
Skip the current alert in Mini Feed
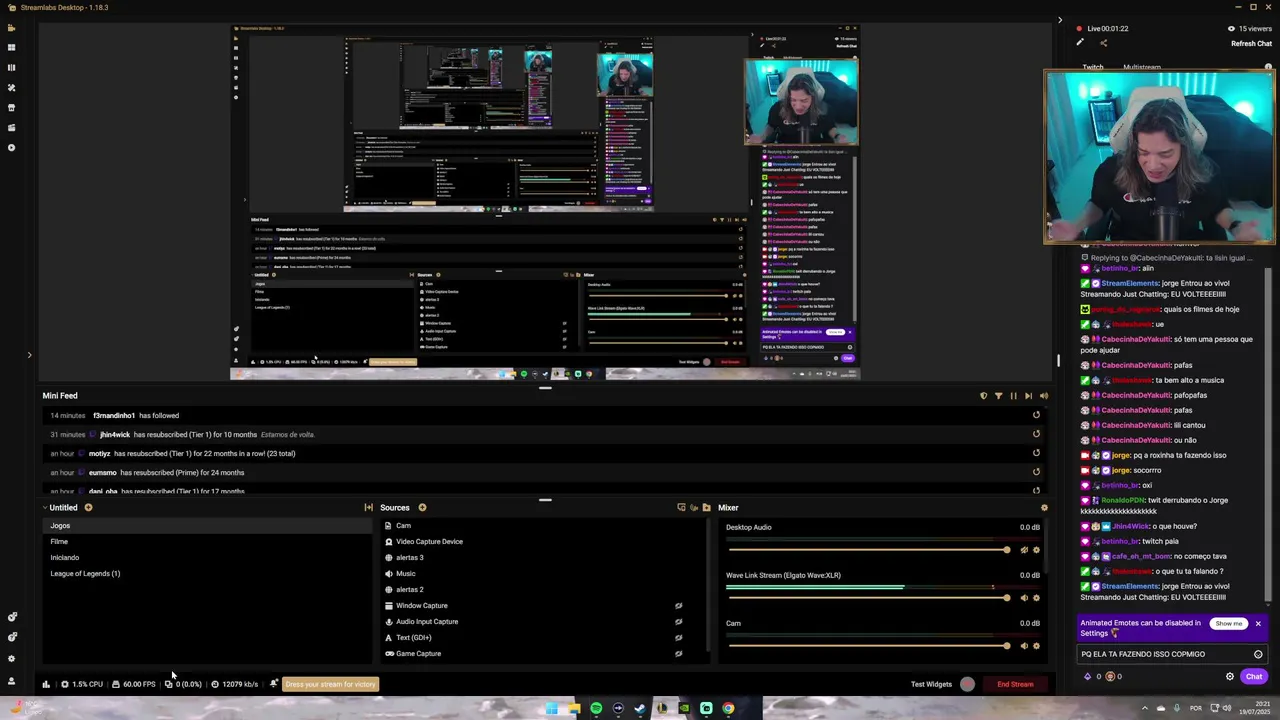[1028, 396]
